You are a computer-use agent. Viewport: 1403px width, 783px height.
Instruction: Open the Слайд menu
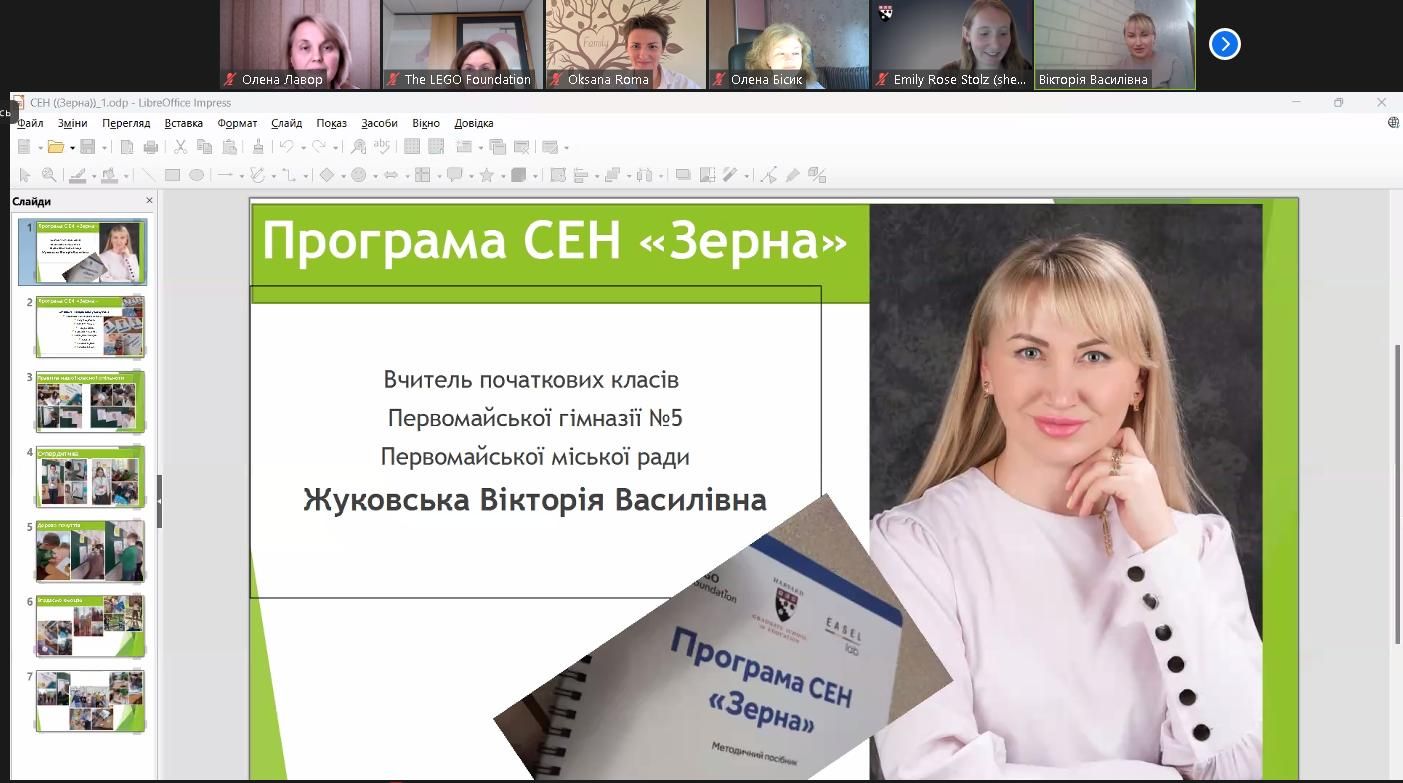[x=286, y=123]
